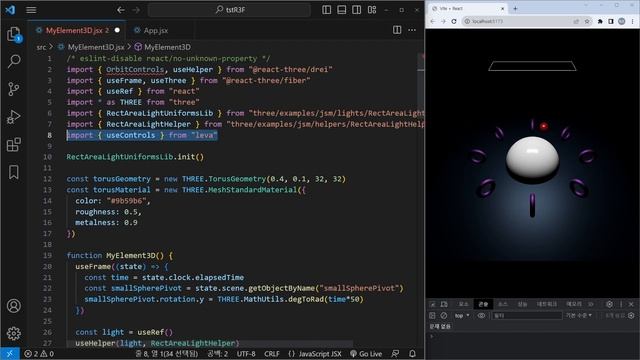Switch to DevTools Network tab
Image resolution: width=640 pixels, height=360 pixels.
(x=547, y=304)
